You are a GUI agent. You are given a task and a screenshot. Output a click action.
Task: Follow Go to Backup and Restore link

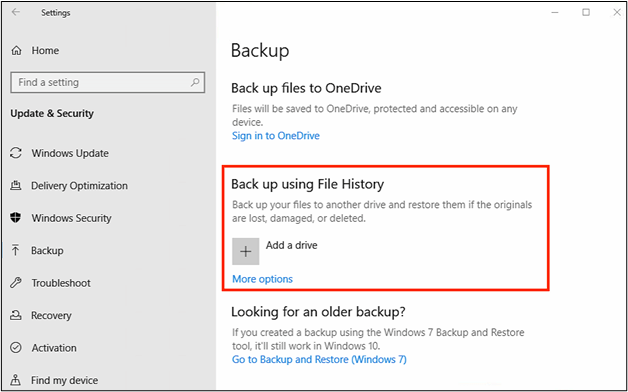click(x=319, y=360)
